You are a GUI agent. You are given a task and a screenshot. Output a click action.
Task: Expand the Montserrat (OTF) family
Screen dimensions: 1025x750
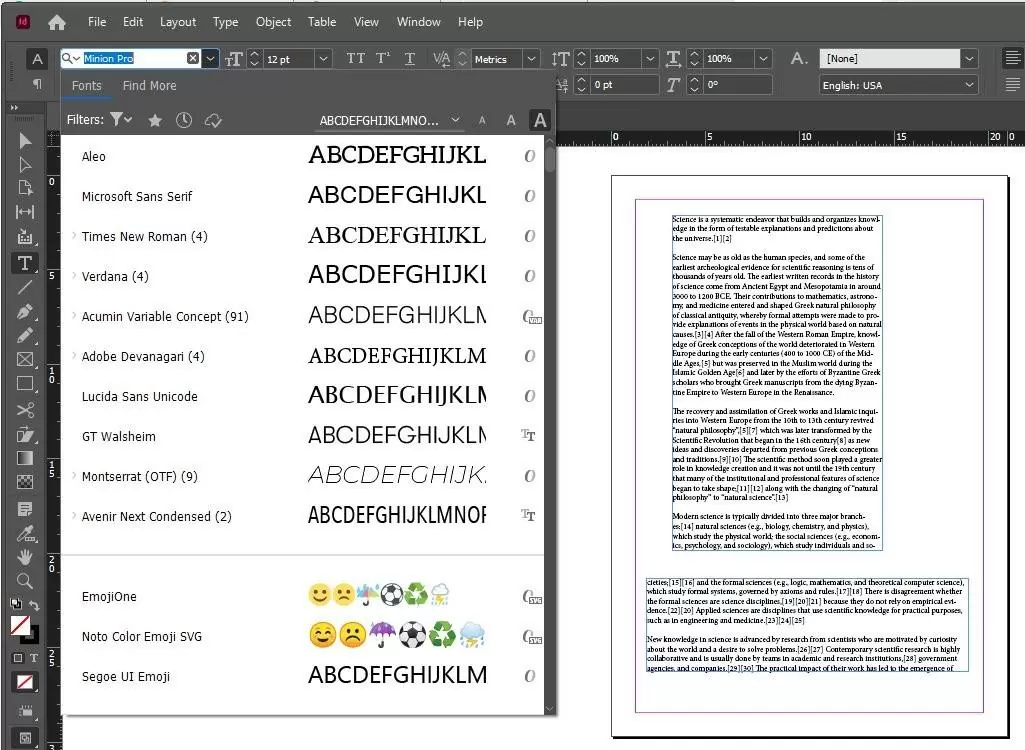(x=74, y=476)
